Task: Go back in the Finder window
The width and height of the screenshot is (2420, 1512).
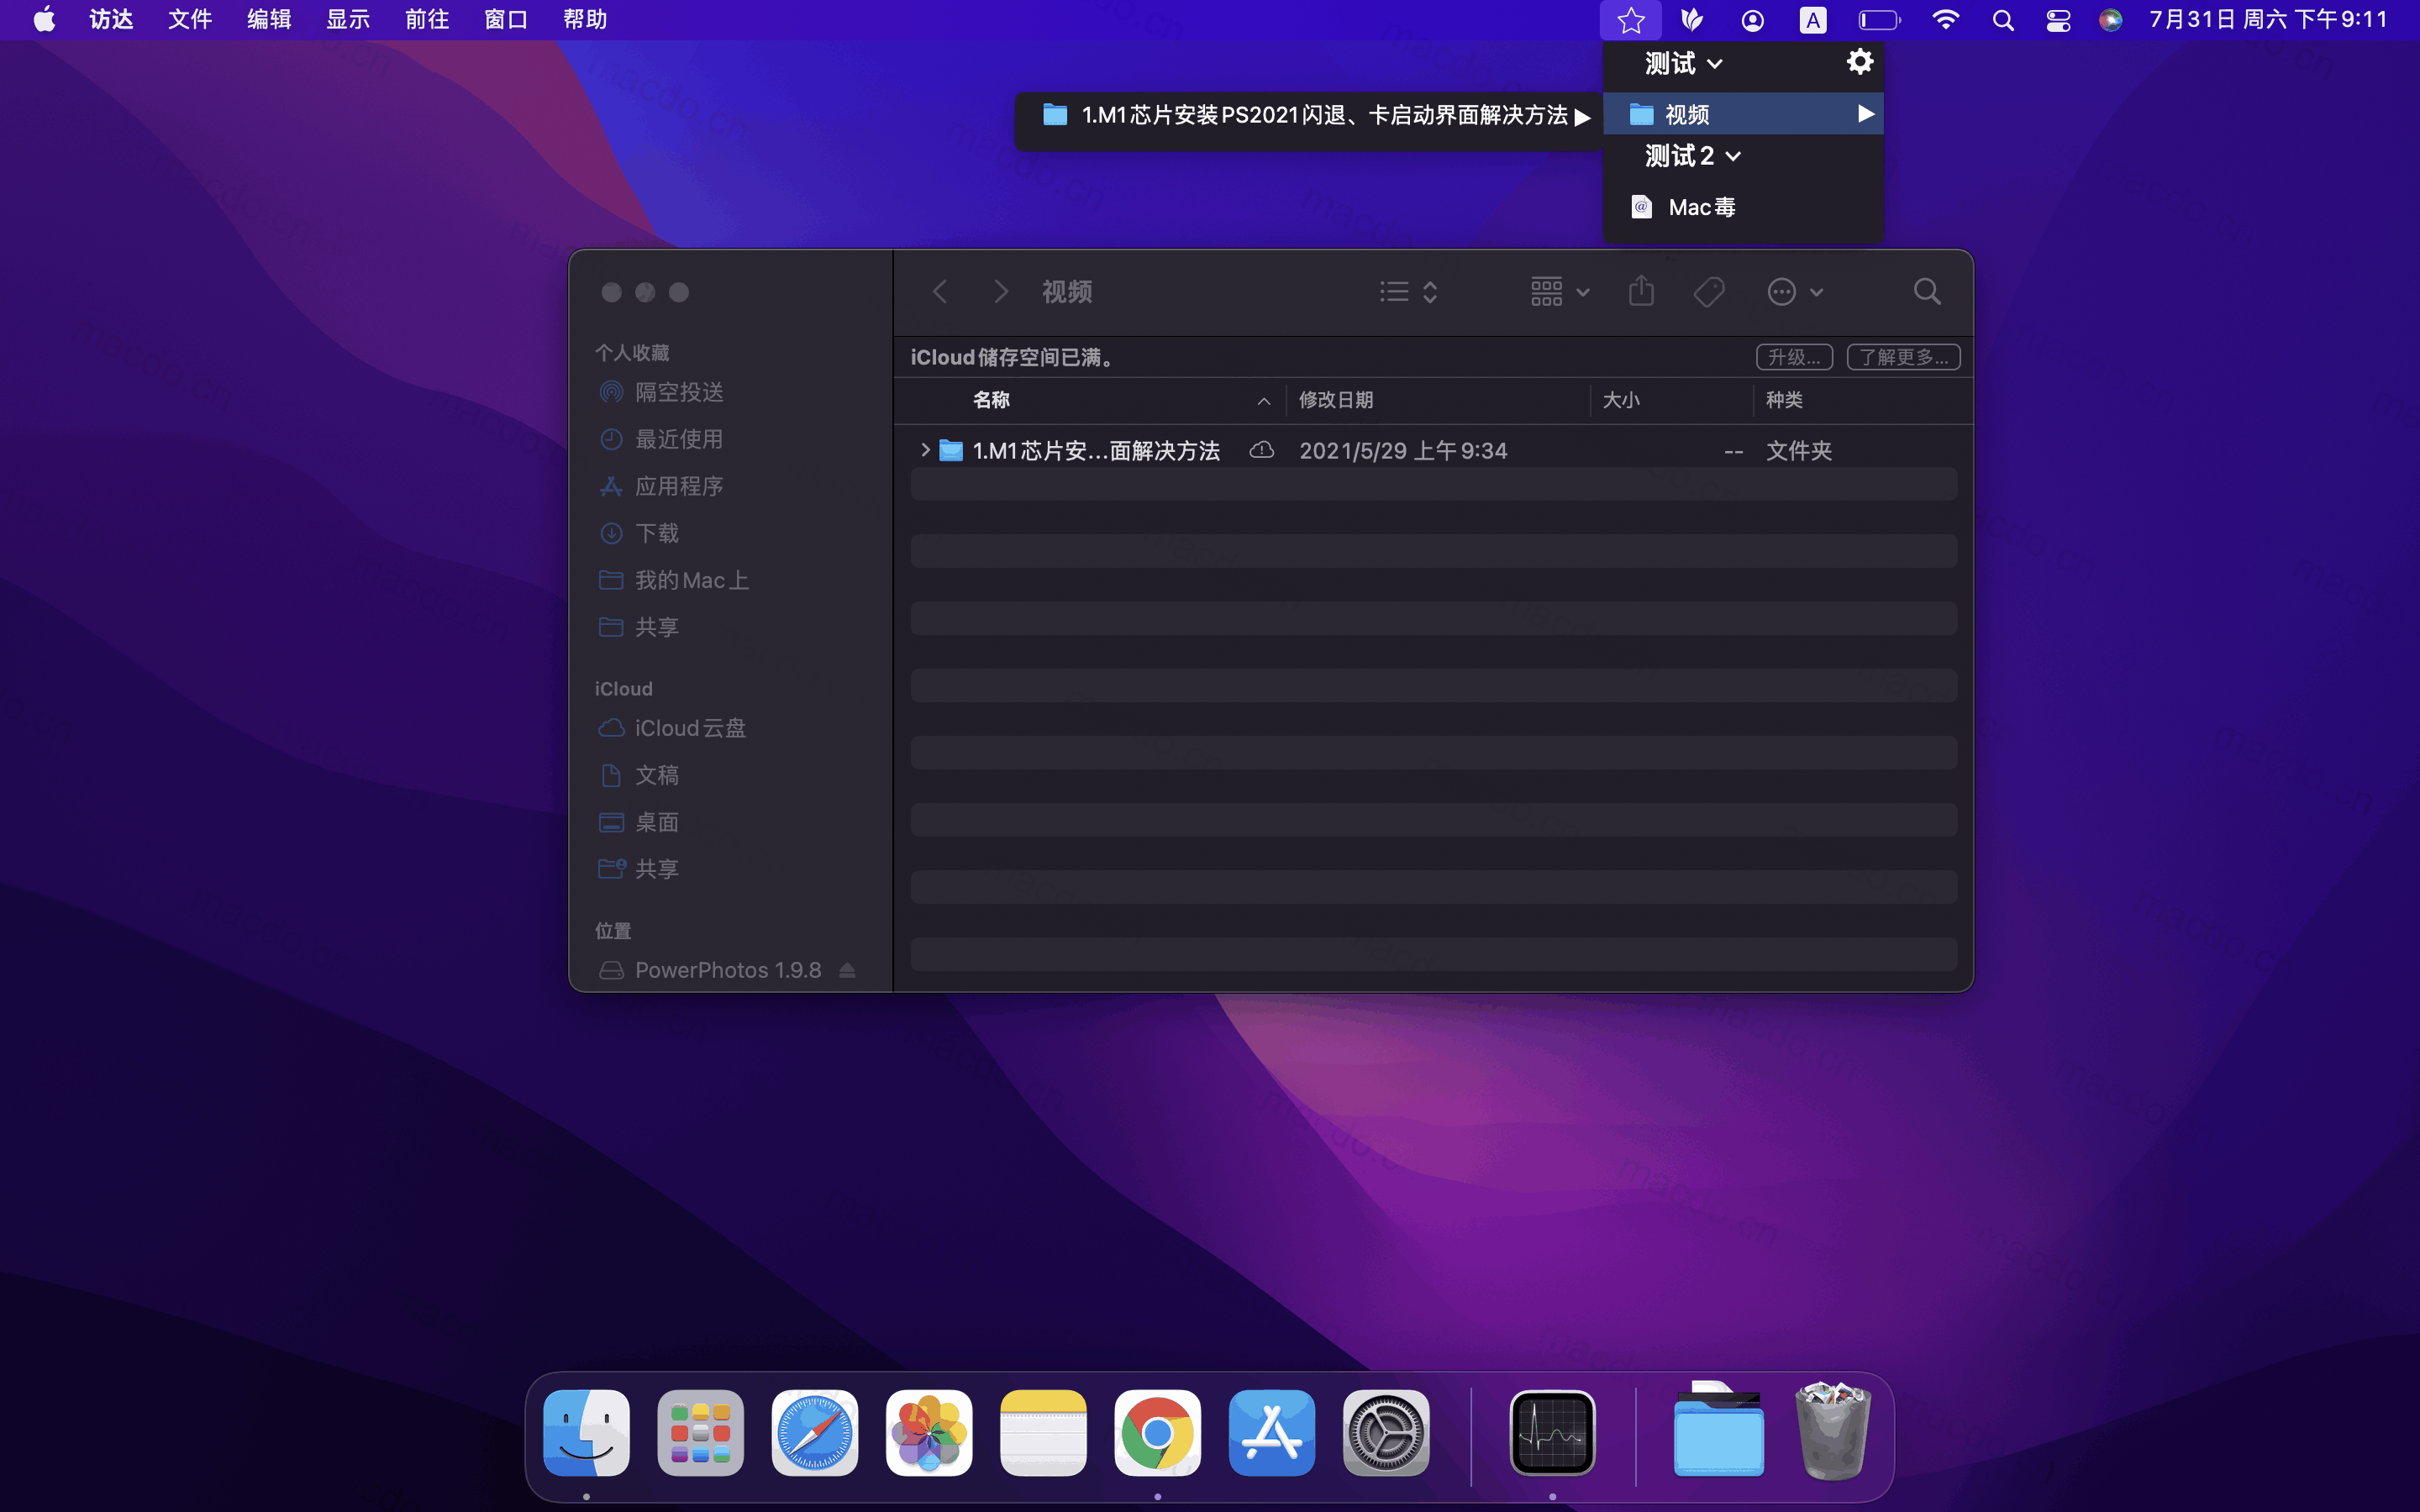Action: click(939, 291)
